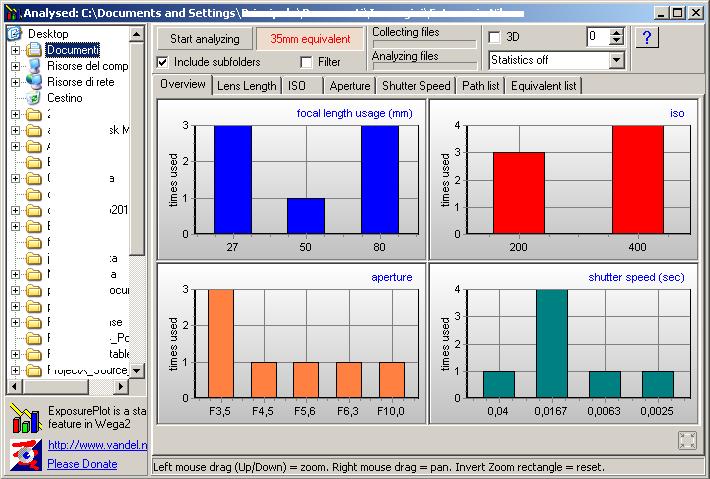Open the Shutter Speed tab
Image resolution: width=710 pixels, height=479 pixels.
tap(416, 86)
